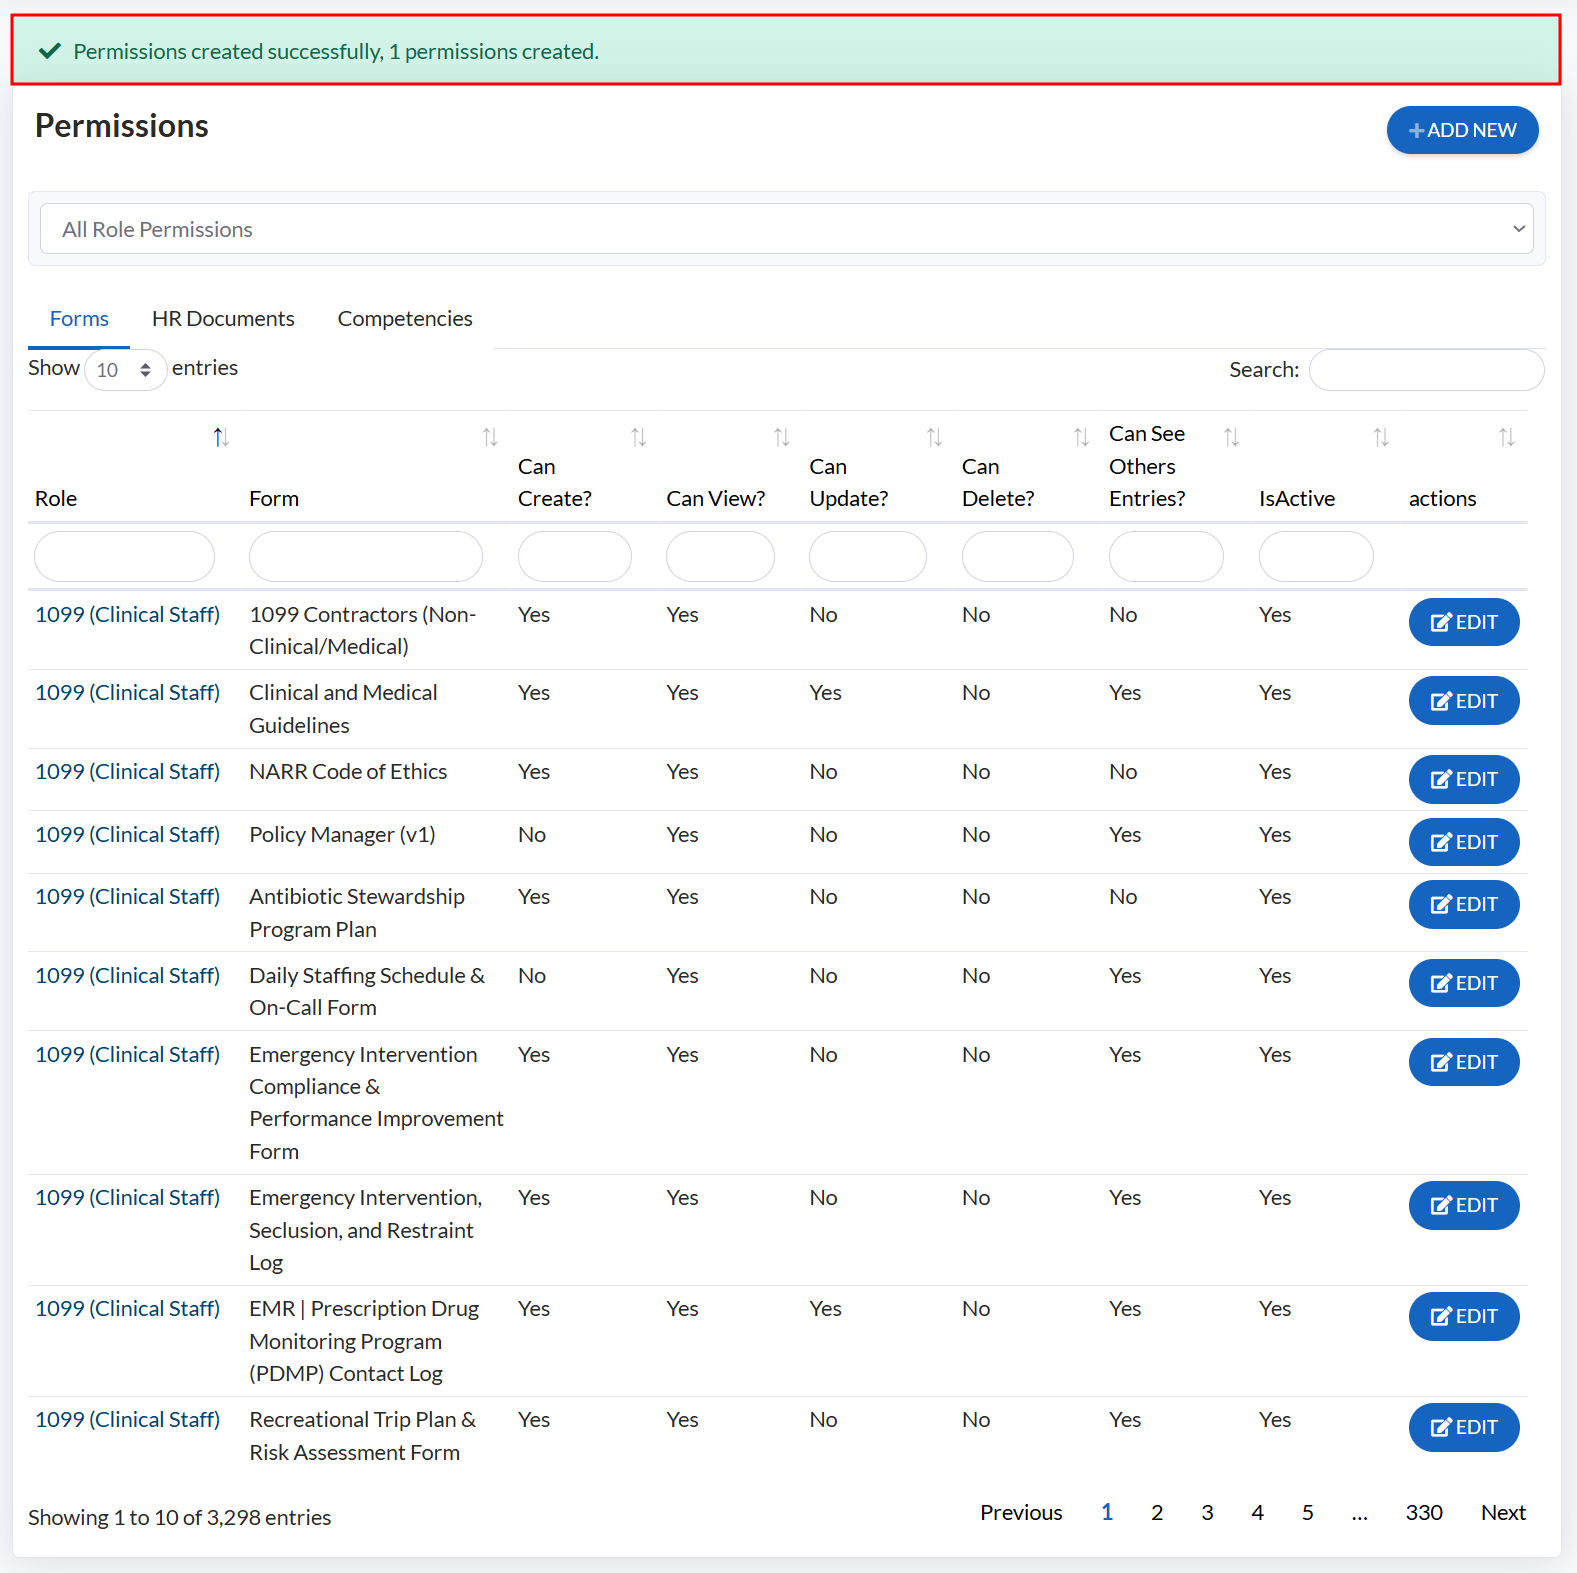Edit the NARR Code of Ethics permission
The image size is (1577, 1573).
pos(1463,779)
